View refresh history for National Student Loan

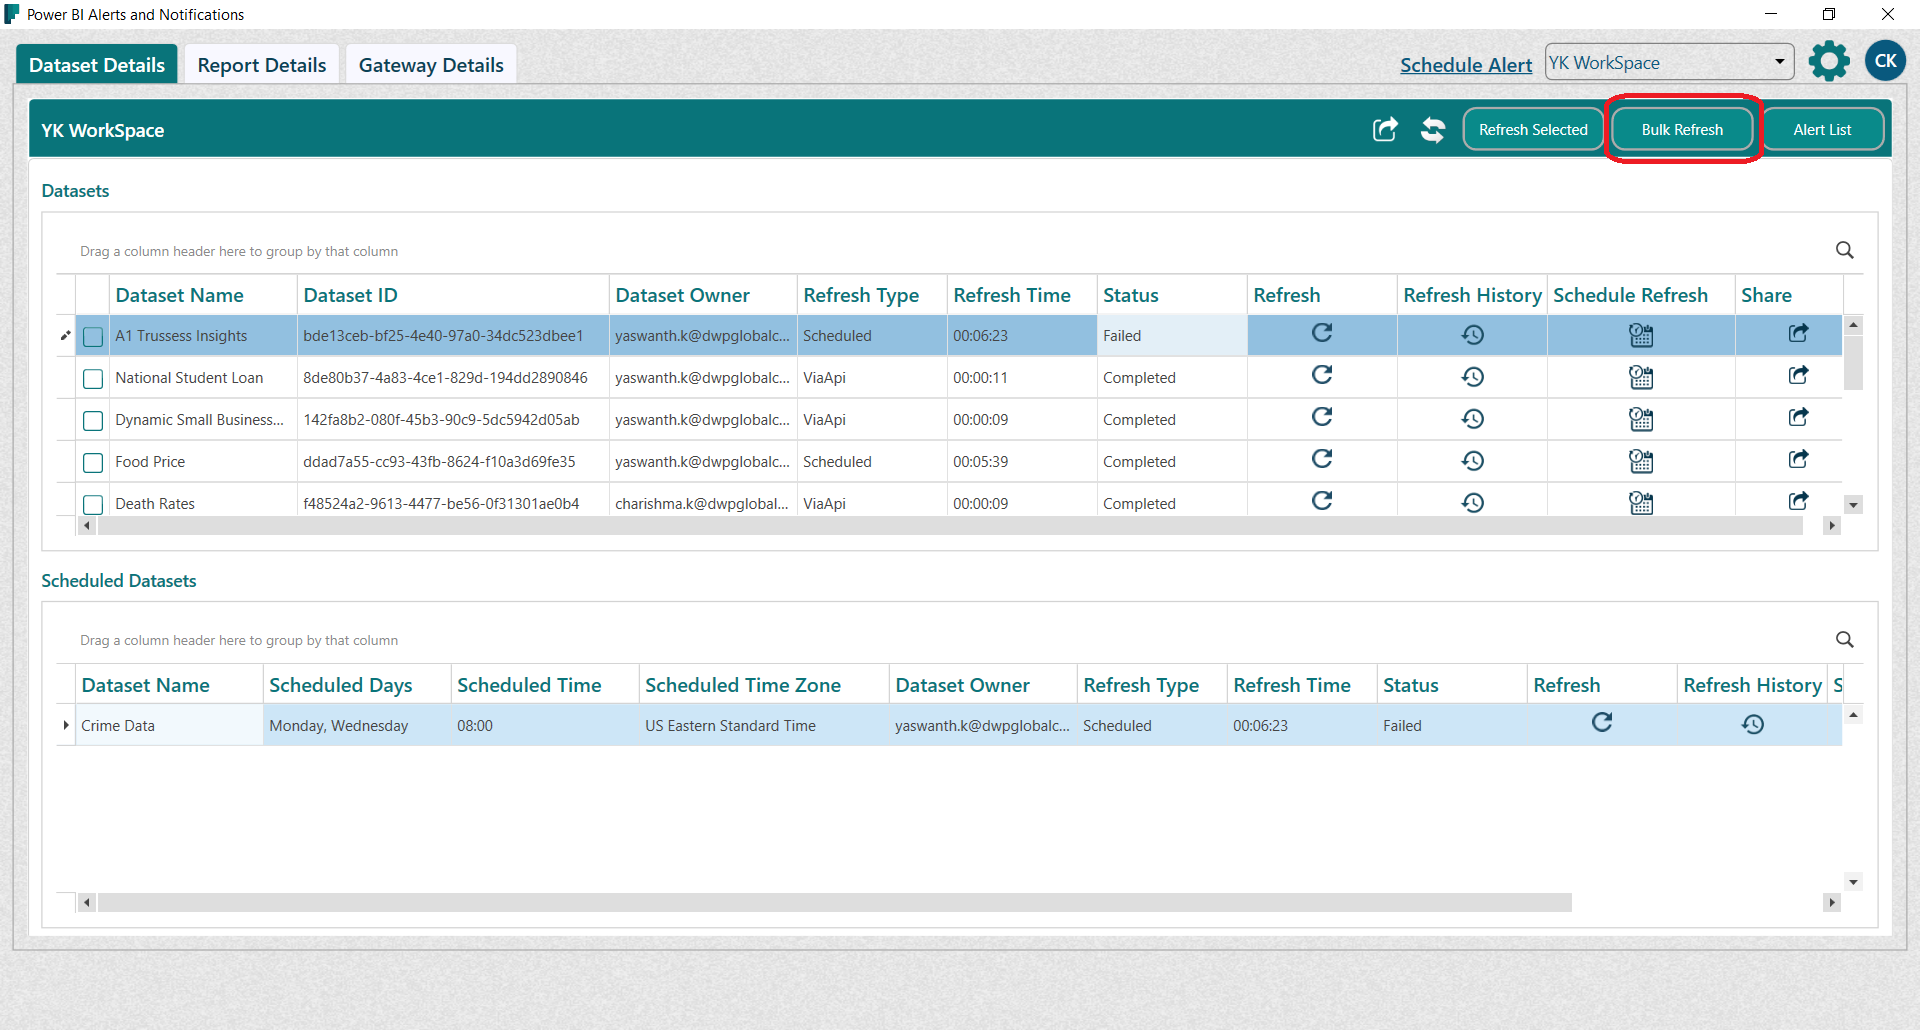[x=1472, y=377]
